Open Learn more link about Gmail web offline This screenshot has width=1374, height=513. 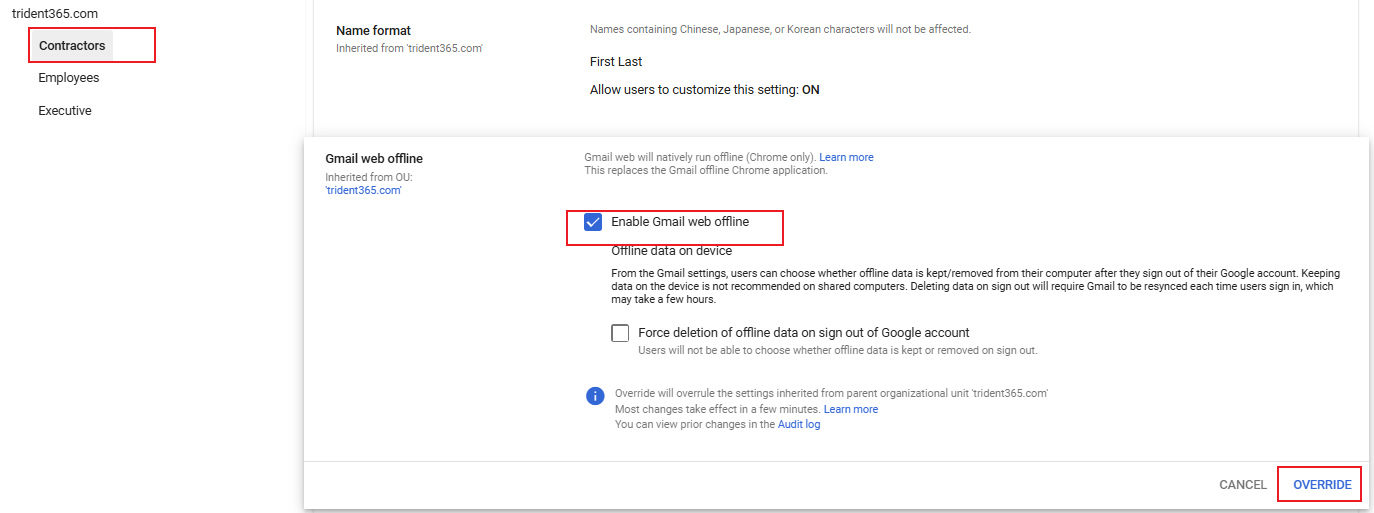(846, 157)
